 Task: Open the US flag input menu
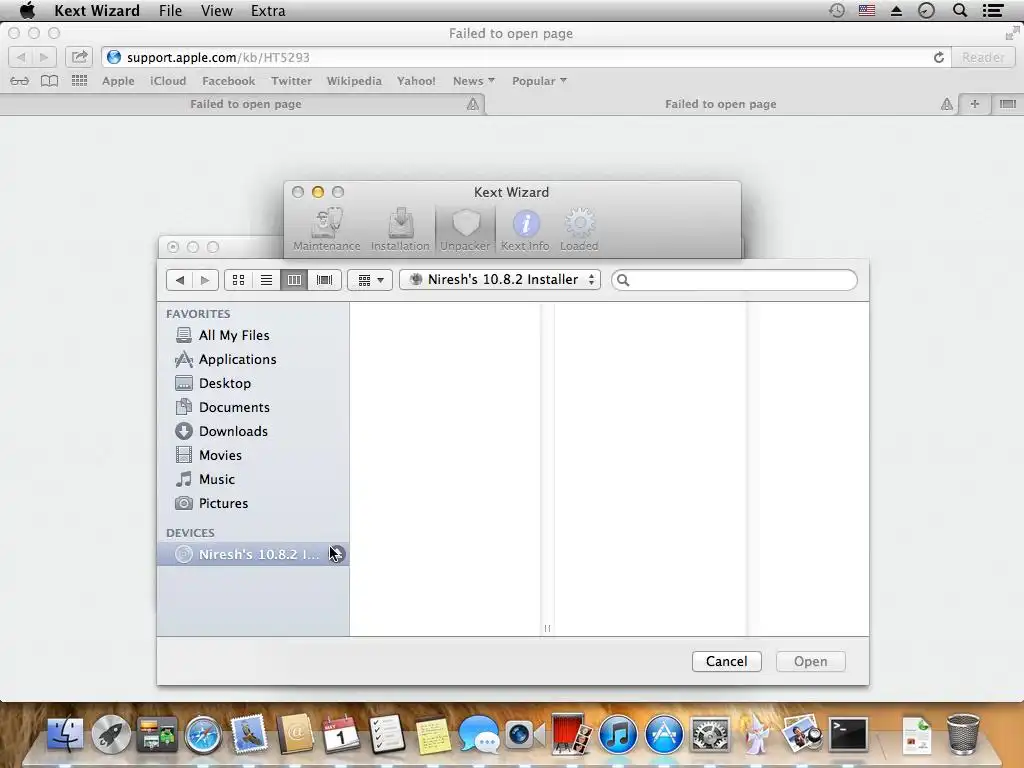[x=867, y=10]
